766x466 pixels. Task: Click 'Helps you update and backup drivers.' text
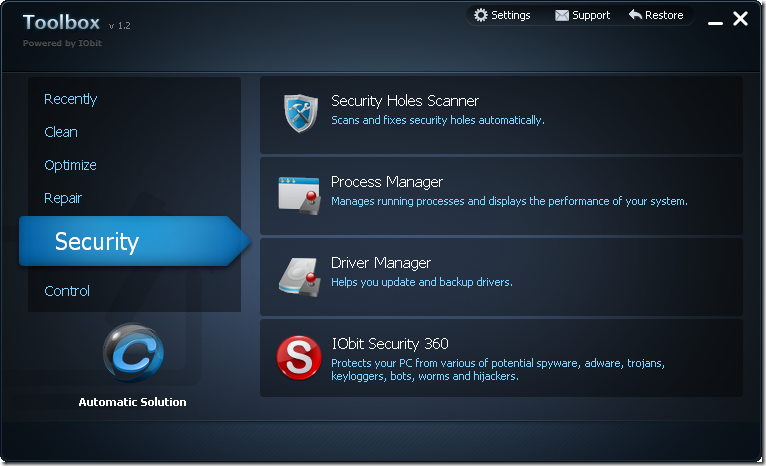click(422, 282)
